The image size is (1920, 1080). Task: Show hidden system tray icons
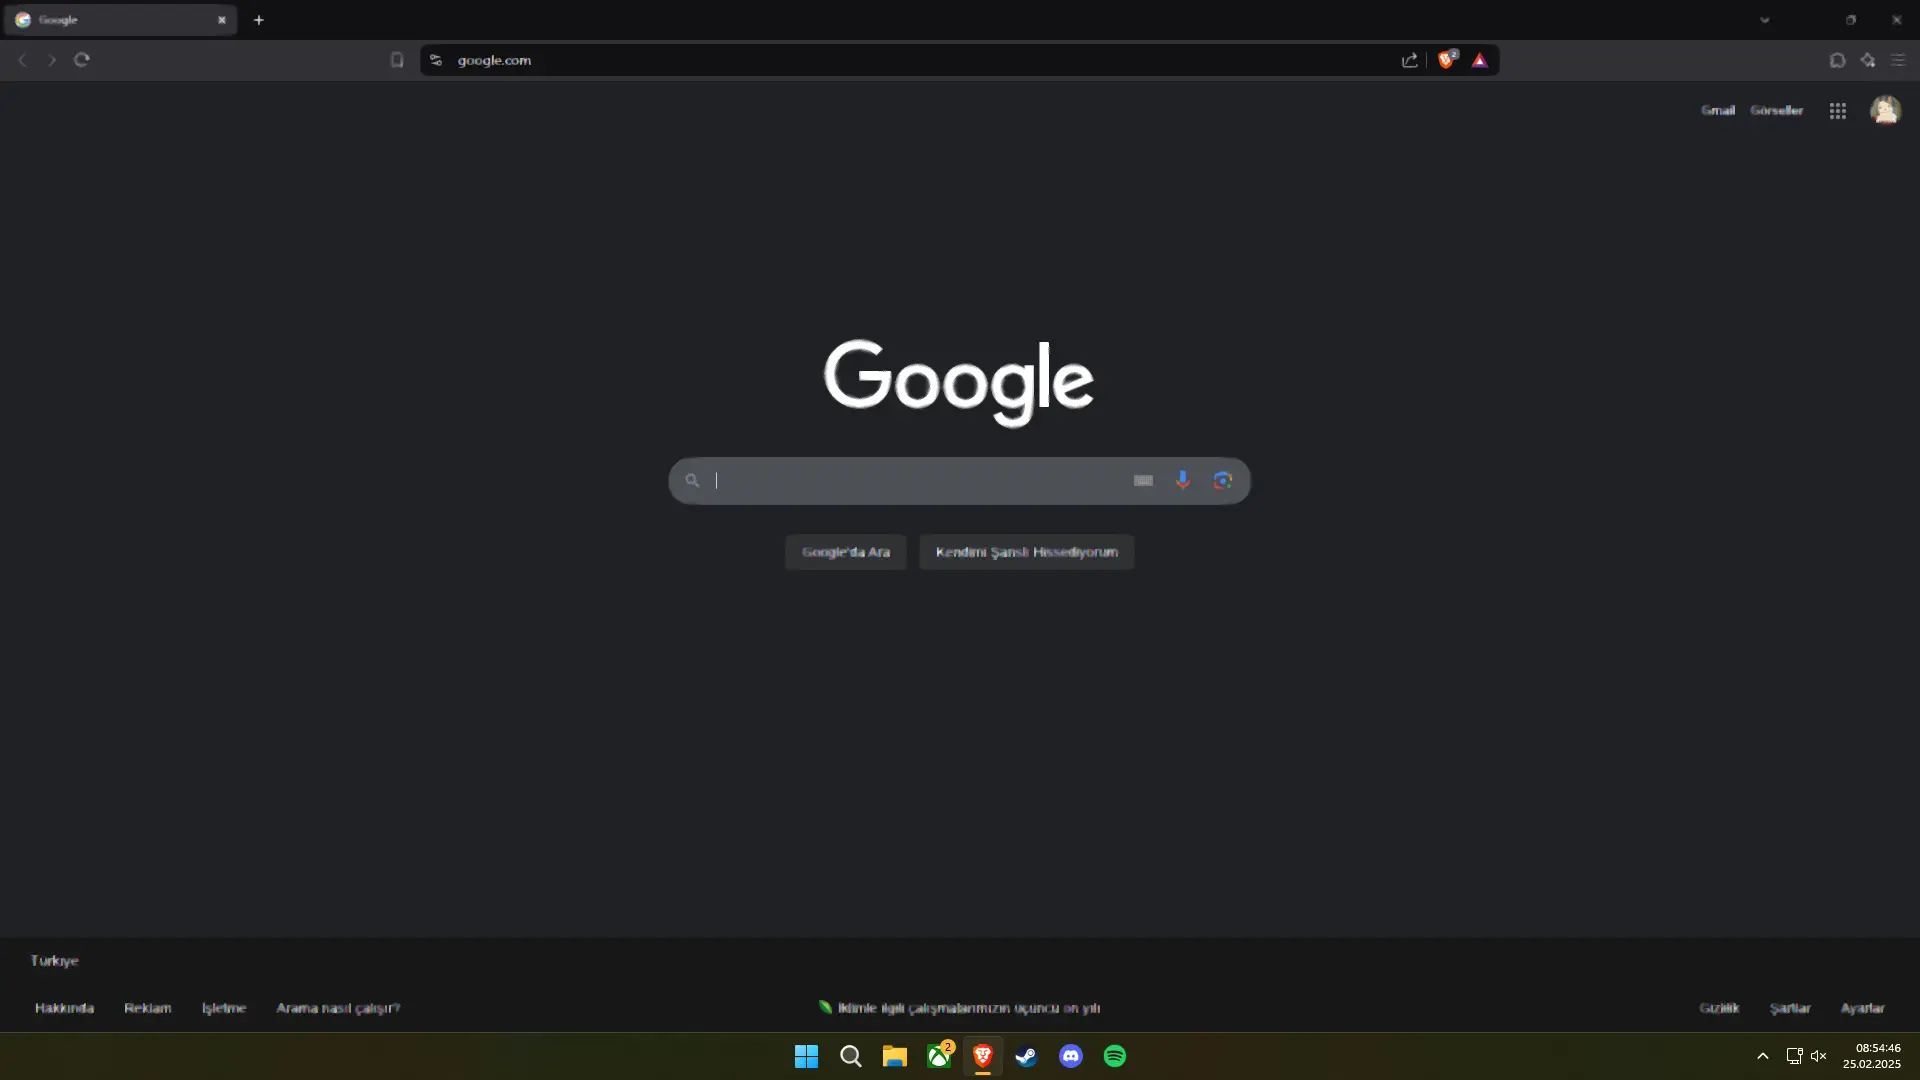1763,1056
